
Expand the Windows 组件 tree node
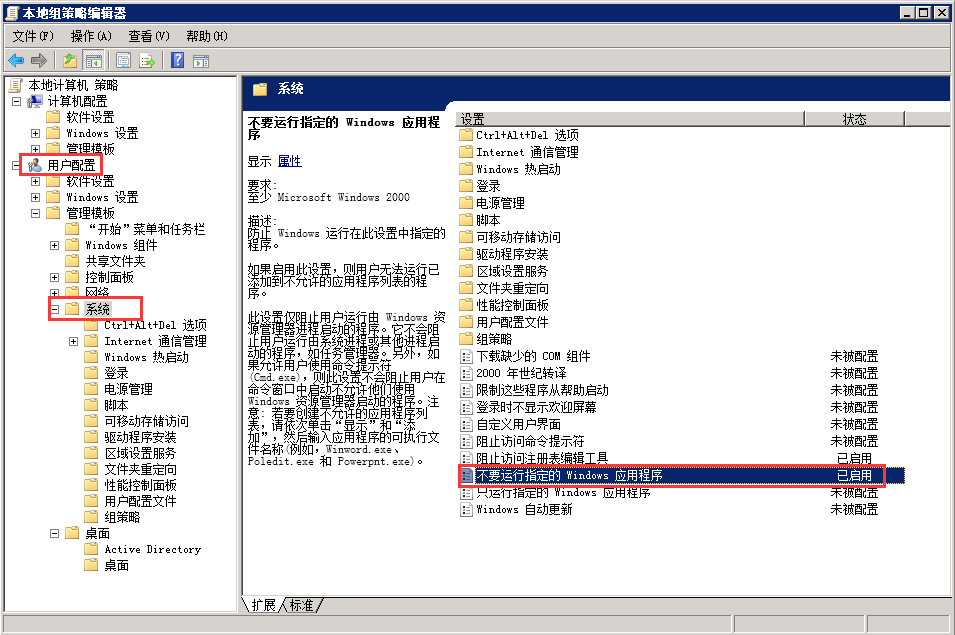coord(54,245)
